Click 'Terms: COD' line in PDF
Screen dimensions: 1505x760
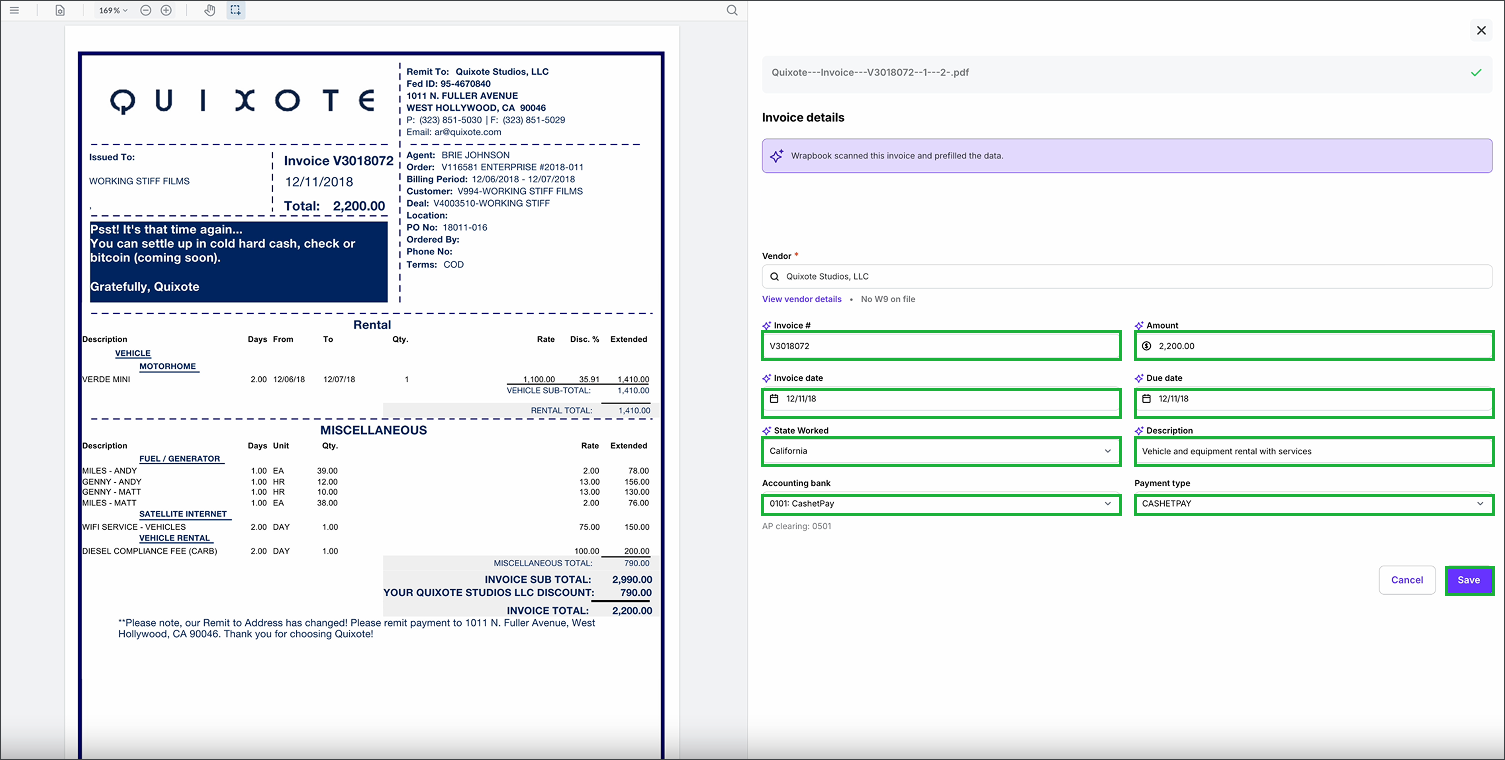tap(435, 265)
